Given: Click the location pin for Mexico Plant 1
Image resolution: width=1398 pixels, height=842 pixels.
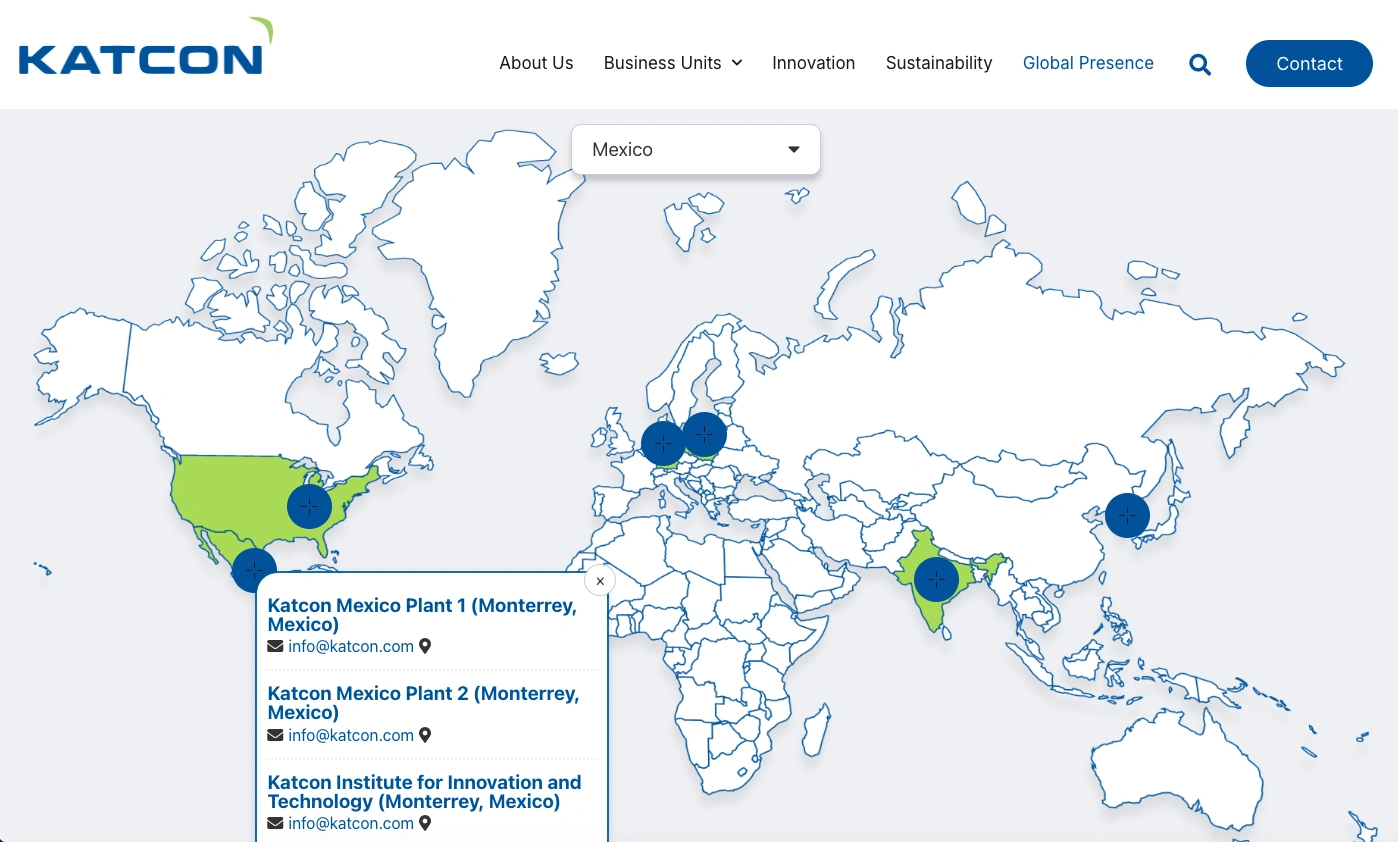Looking at the screenshot, I should pos(425,647).
